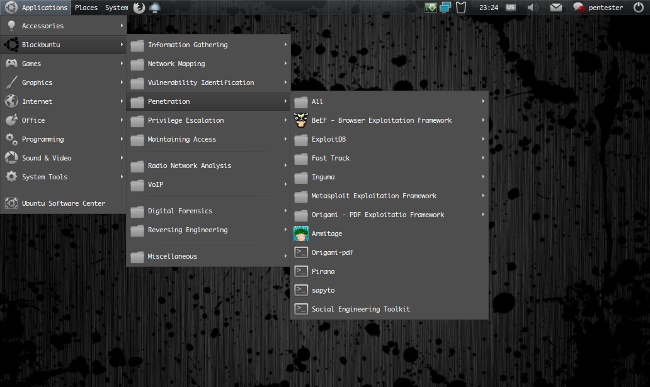The image size is (650, 387).
Task: Launch the Firefox shortcut in top panel
Action: click(139, 7)
